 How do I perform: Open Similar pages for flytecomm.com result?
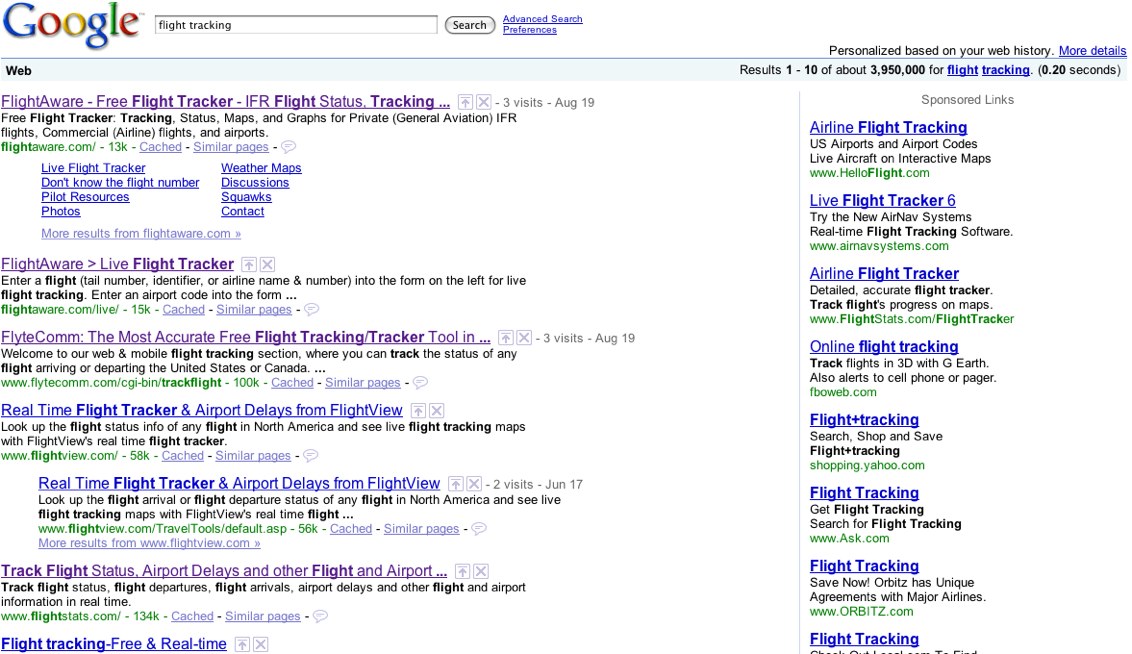(362, 383)
